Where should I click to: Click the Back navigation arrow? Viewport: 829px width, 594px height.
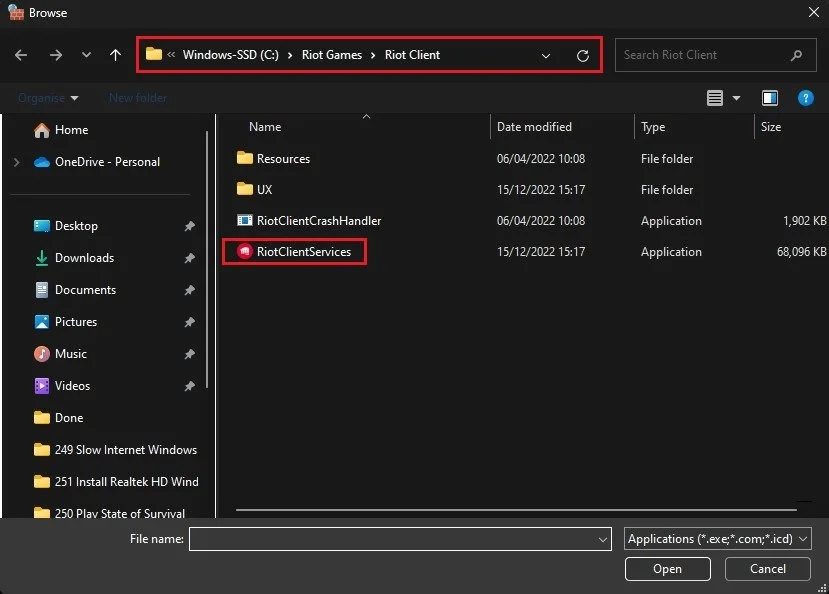[x=21, y=55]
